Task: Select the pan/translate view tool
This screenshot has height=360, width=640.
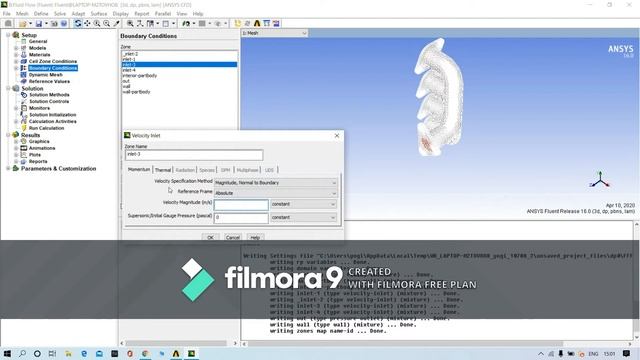Action: coord(87,24)
